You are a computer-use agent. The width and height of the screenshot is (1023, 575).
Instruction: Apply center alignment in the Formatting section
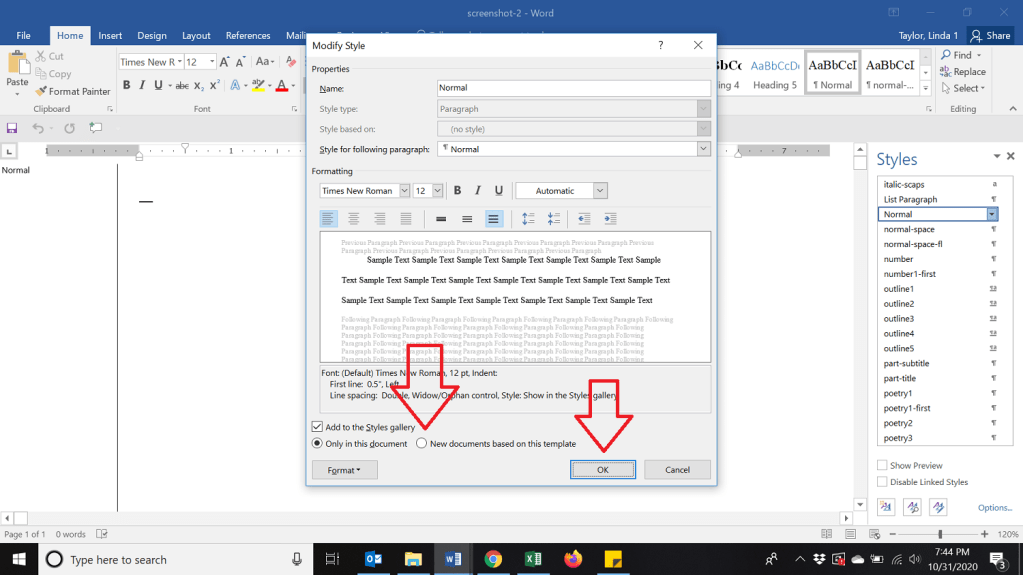coord(354,219)
